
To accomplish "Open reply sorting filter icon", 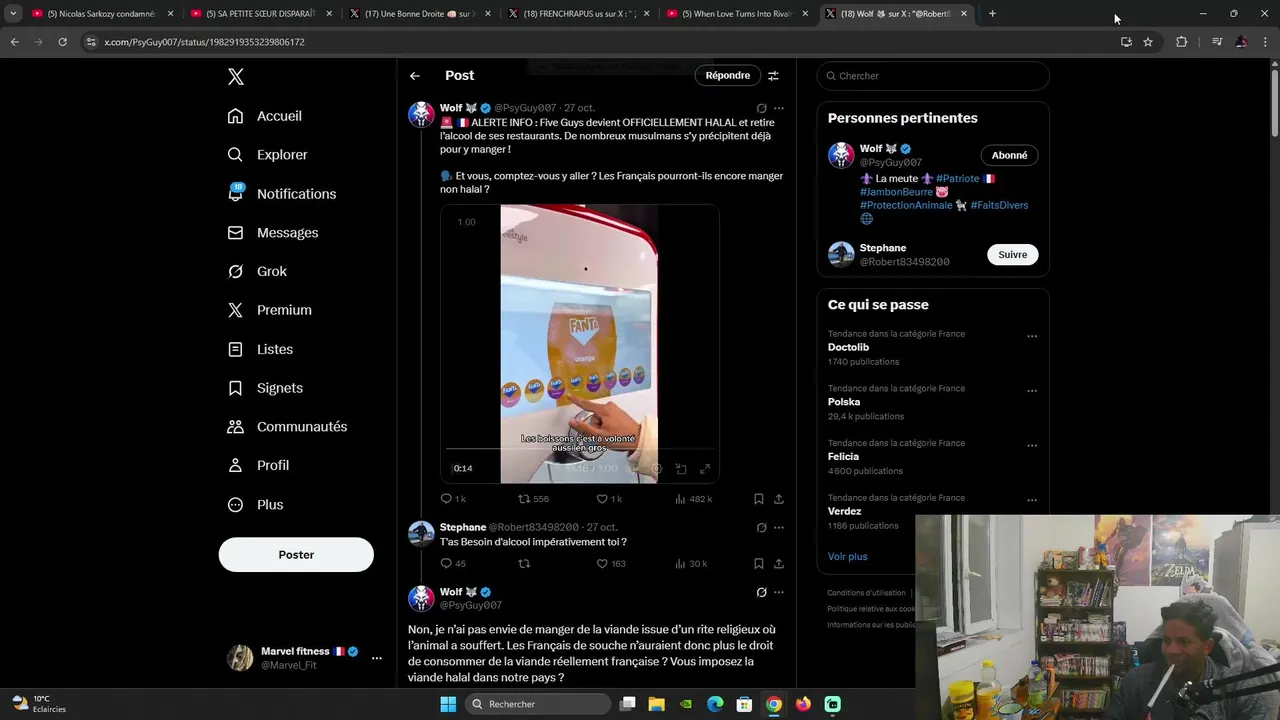I will point(773,76).
